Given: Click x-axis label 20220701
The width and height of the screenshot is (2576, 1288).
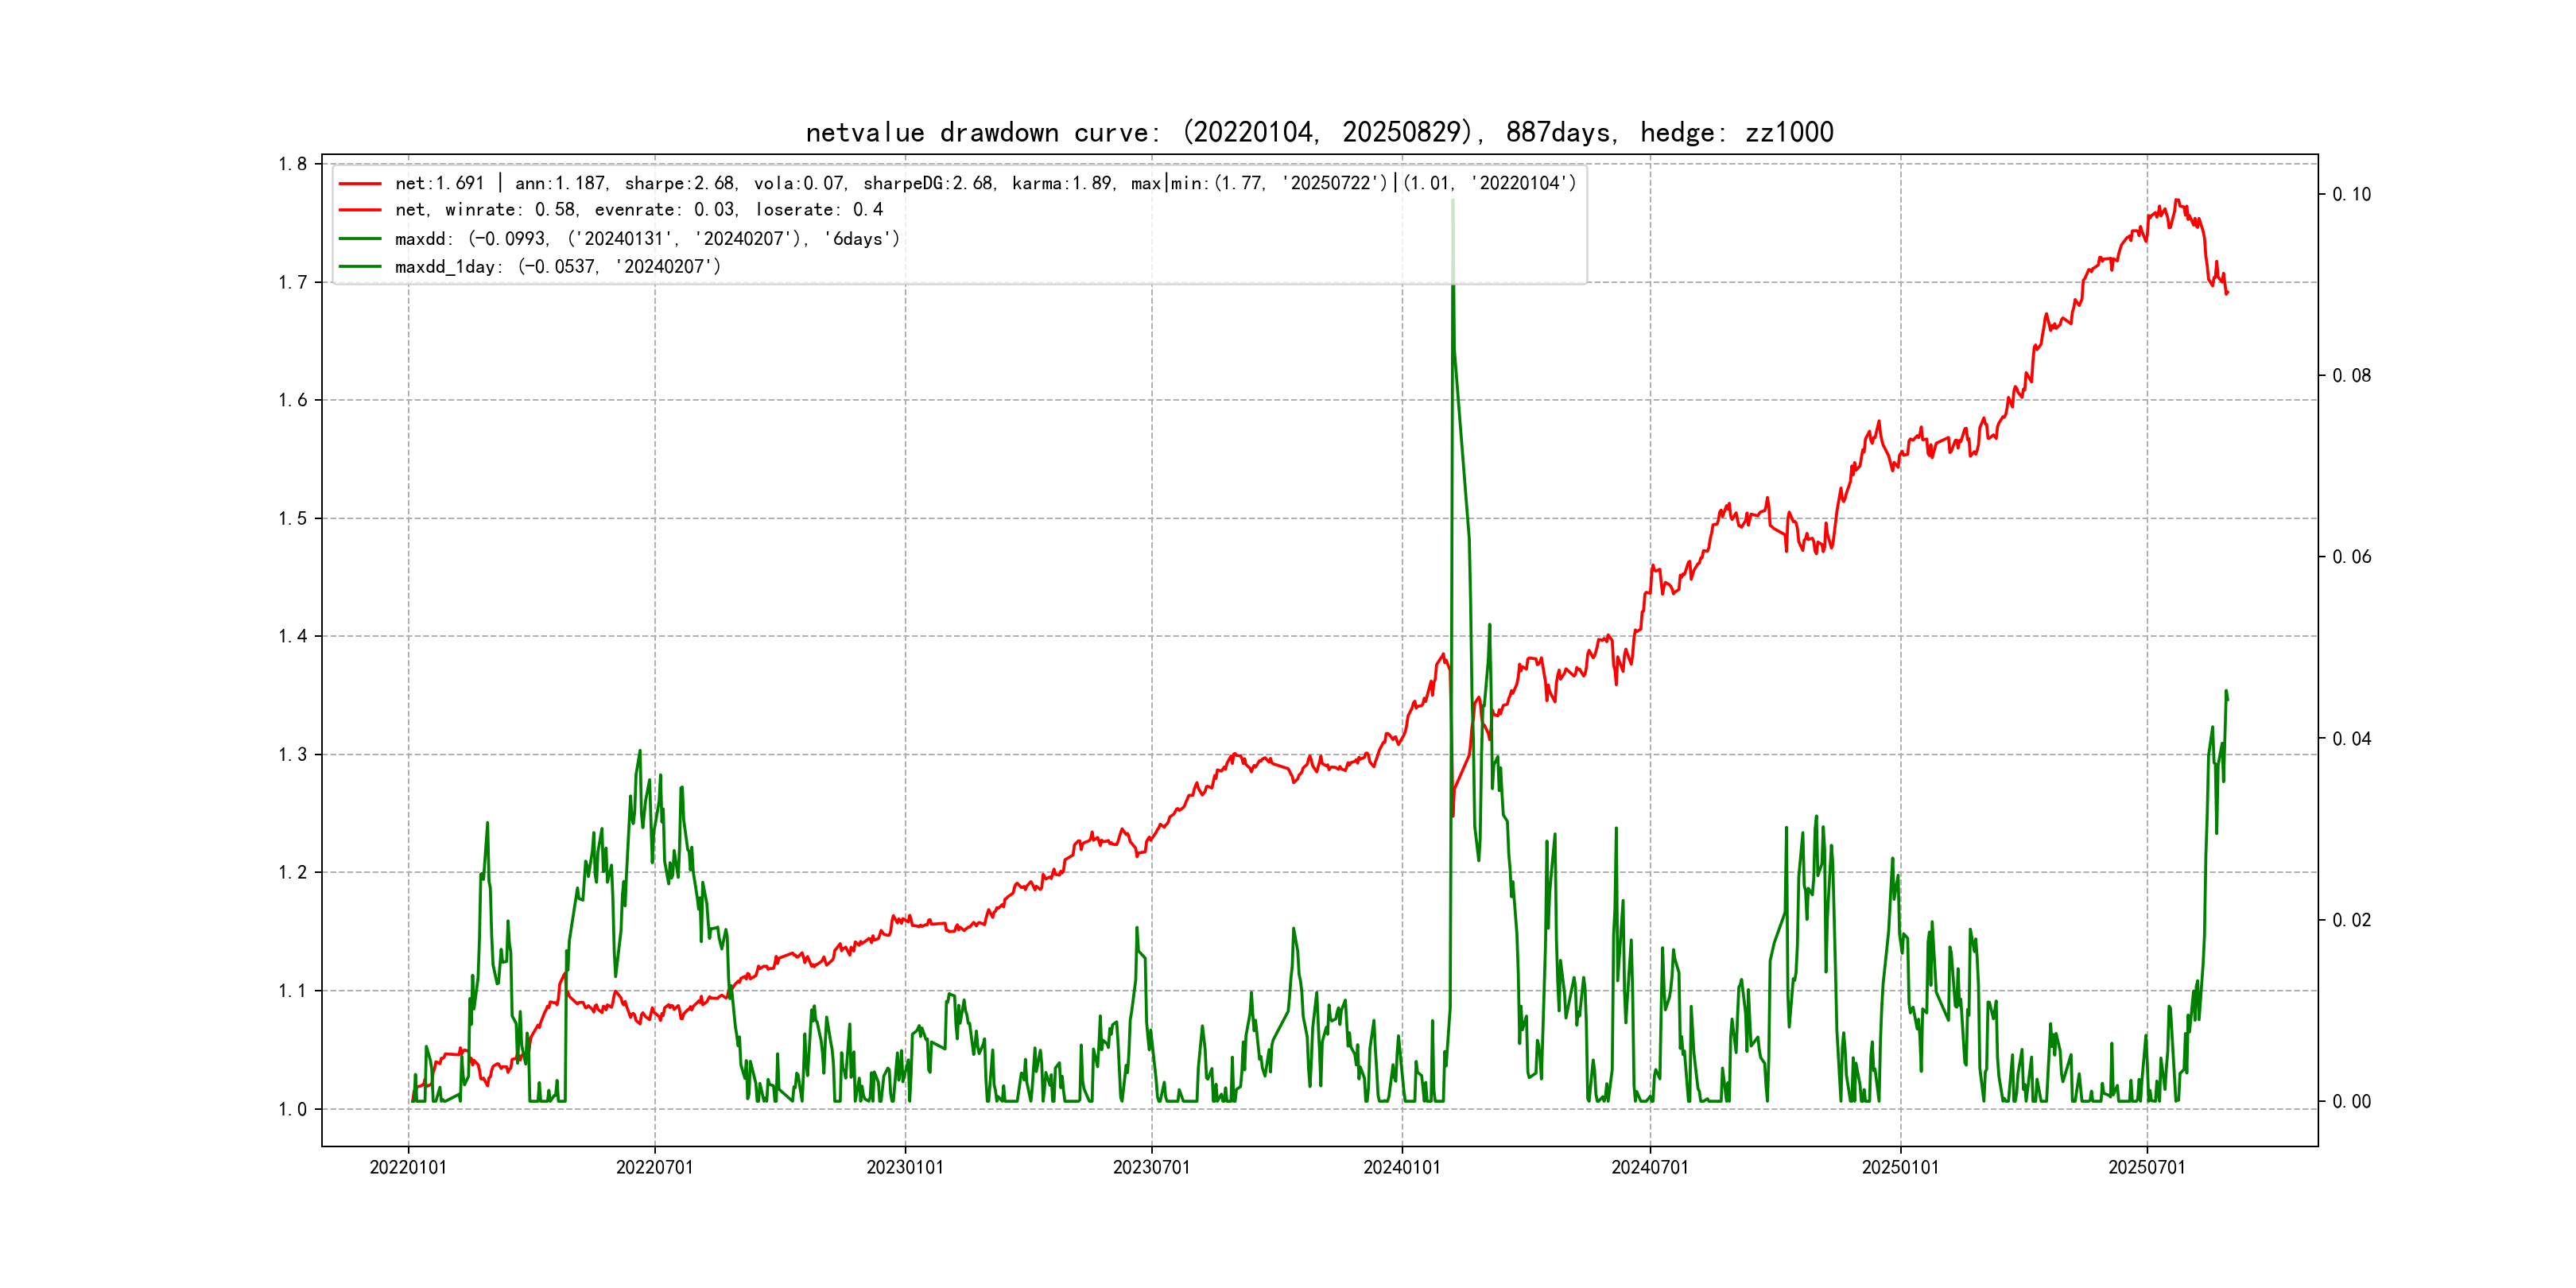Looking at the screenshot, I should click(655, 1167).
